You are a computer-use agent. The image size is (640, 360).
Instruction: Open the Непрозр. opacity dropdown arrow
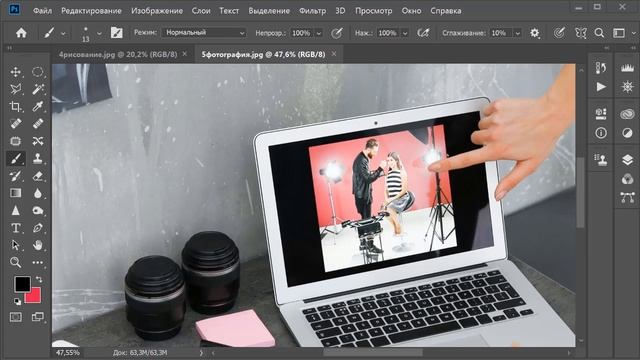(319, 33)
